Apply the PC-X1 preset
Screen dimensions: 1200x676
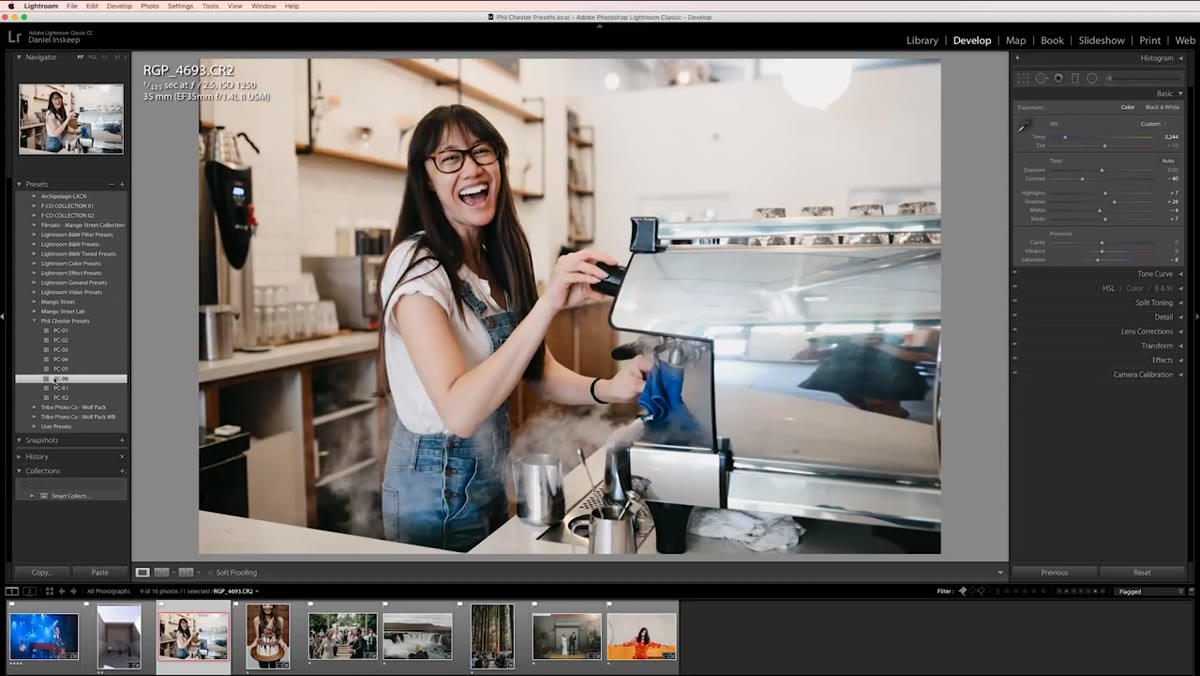[x=61, y=388]
